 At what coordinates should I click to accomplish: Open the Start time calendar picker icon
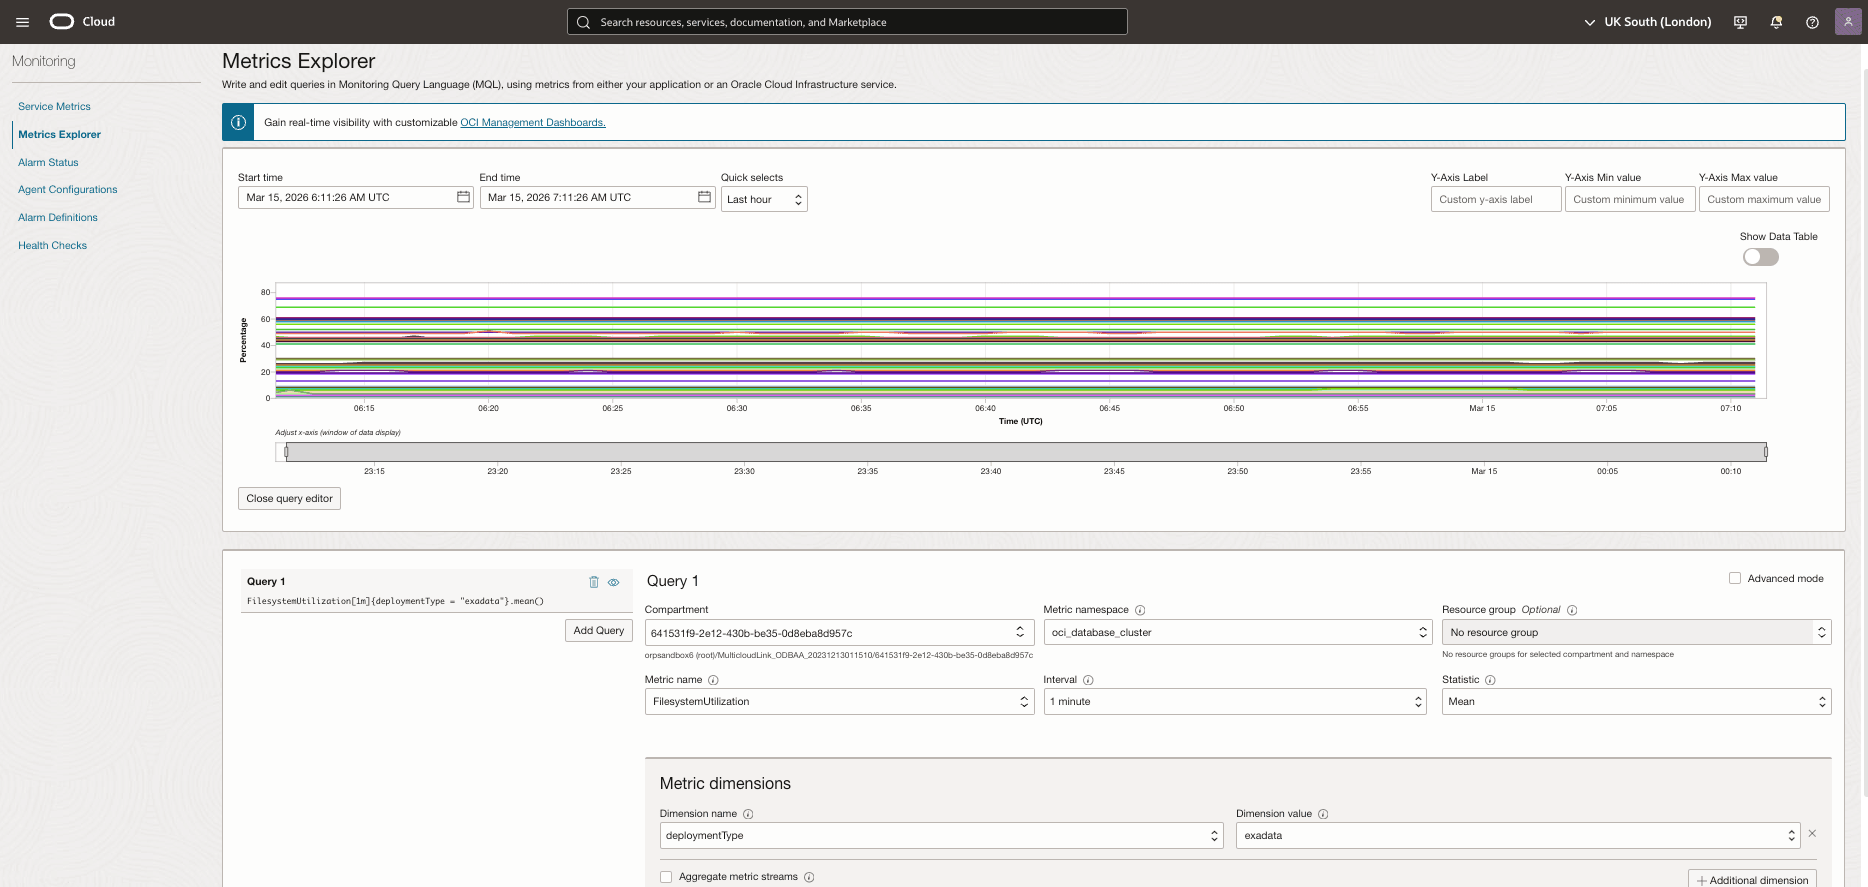click(463, 197)
